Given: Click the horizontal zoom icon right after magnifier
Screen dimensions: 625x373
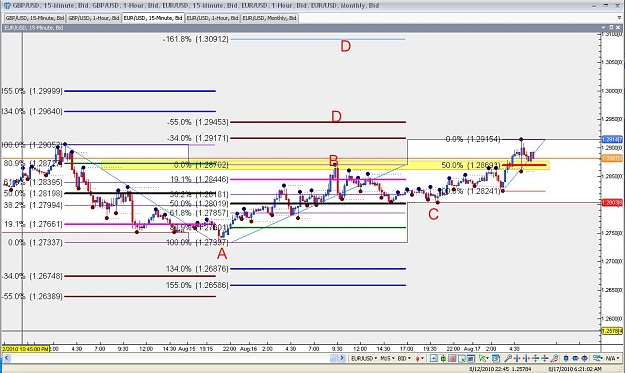Looking at the screenshot, I should pyautogui.click(x=517, y=358).
